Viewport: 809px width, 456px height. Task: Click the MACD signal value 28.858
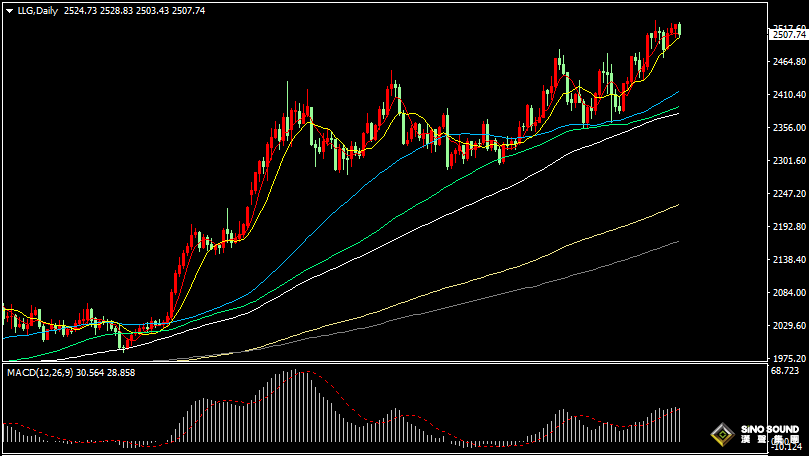coord(120,373)
